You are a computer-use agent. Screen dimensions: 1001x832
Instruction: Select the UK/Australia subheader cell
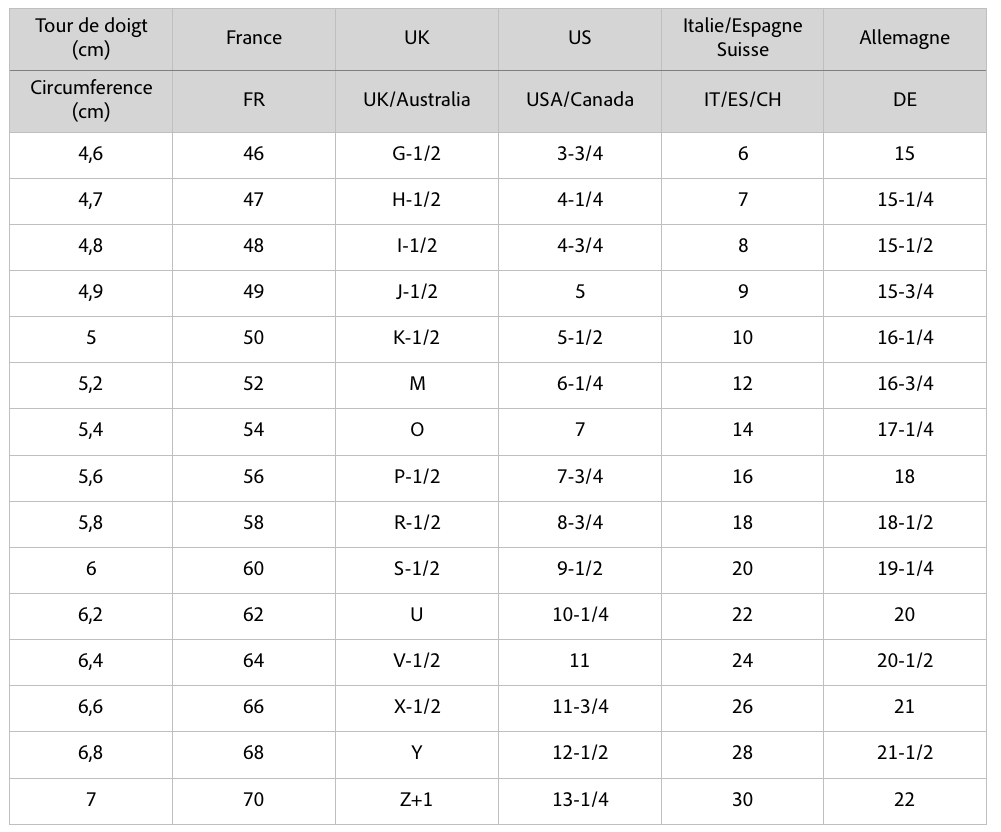pos(417,100)
